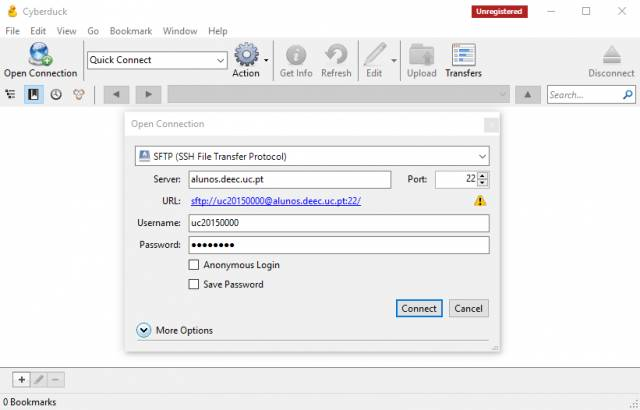Open the SFTP protocol dropdown
640x410 pixels.
[482, 156]
